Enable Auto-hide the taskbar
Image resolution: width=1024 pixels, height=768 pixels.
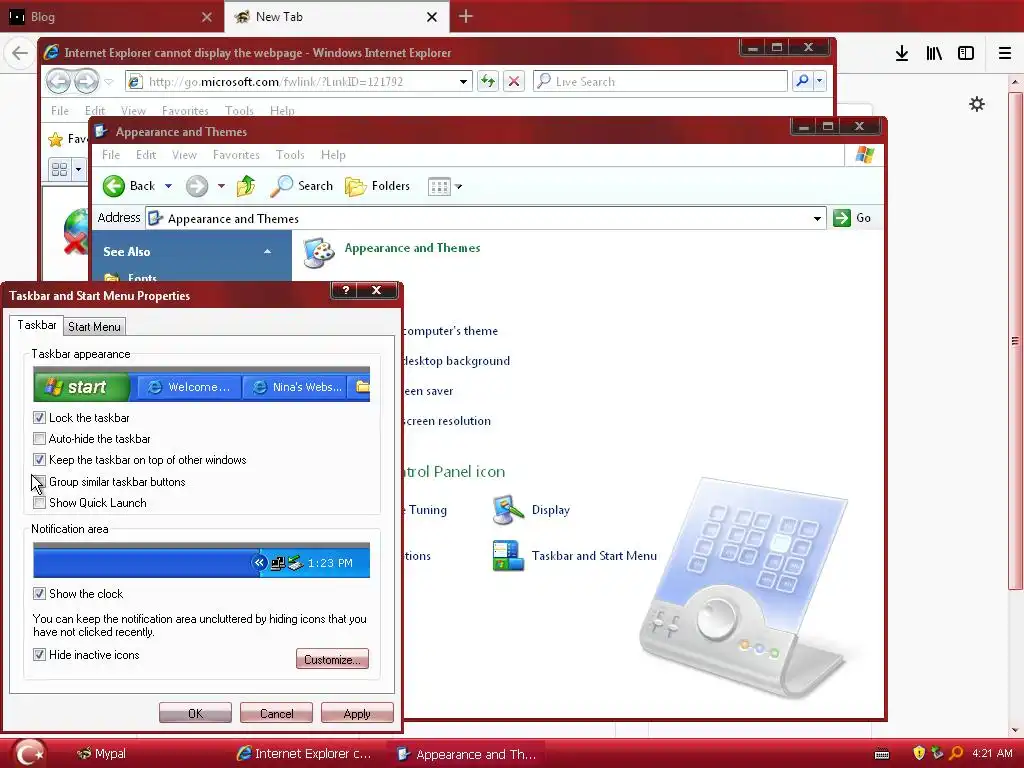point(39,439)
